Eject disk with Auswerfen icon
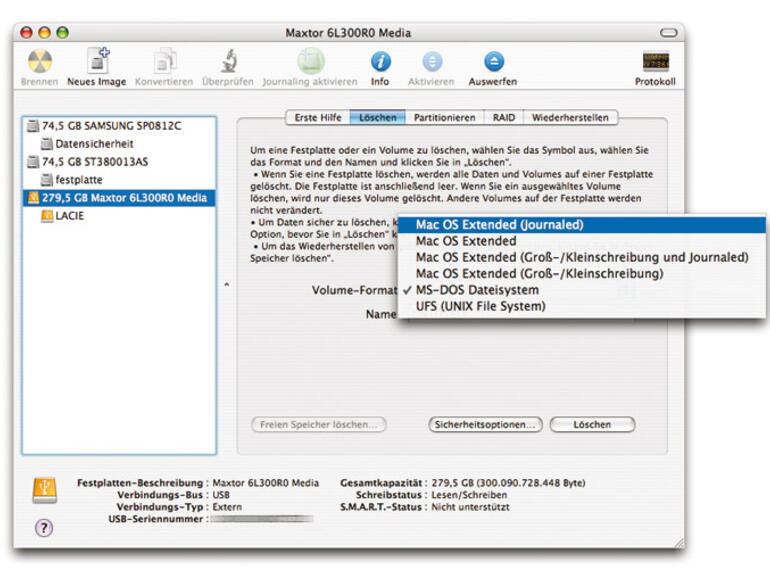This screenshot has width=770, height=578. [x=494, y=62]
